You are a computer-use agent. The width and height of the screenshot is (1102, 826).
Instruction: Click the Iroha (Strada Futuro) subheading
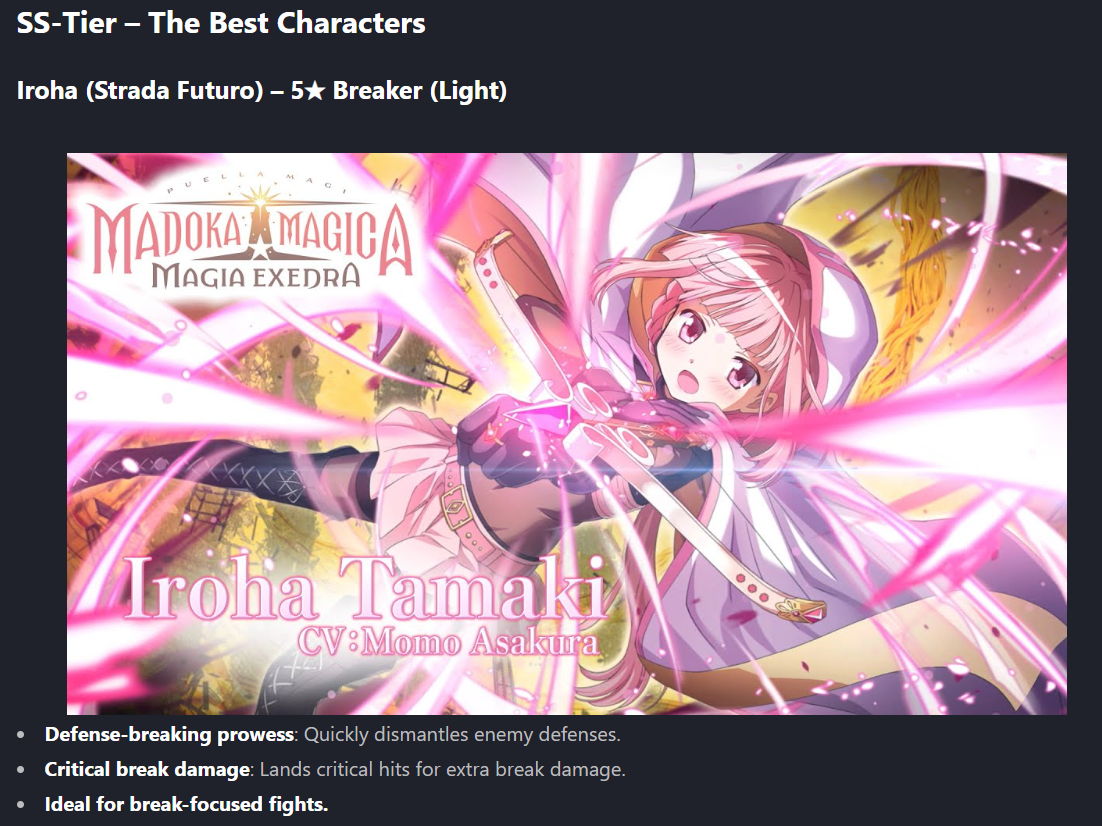coord(261,91)
